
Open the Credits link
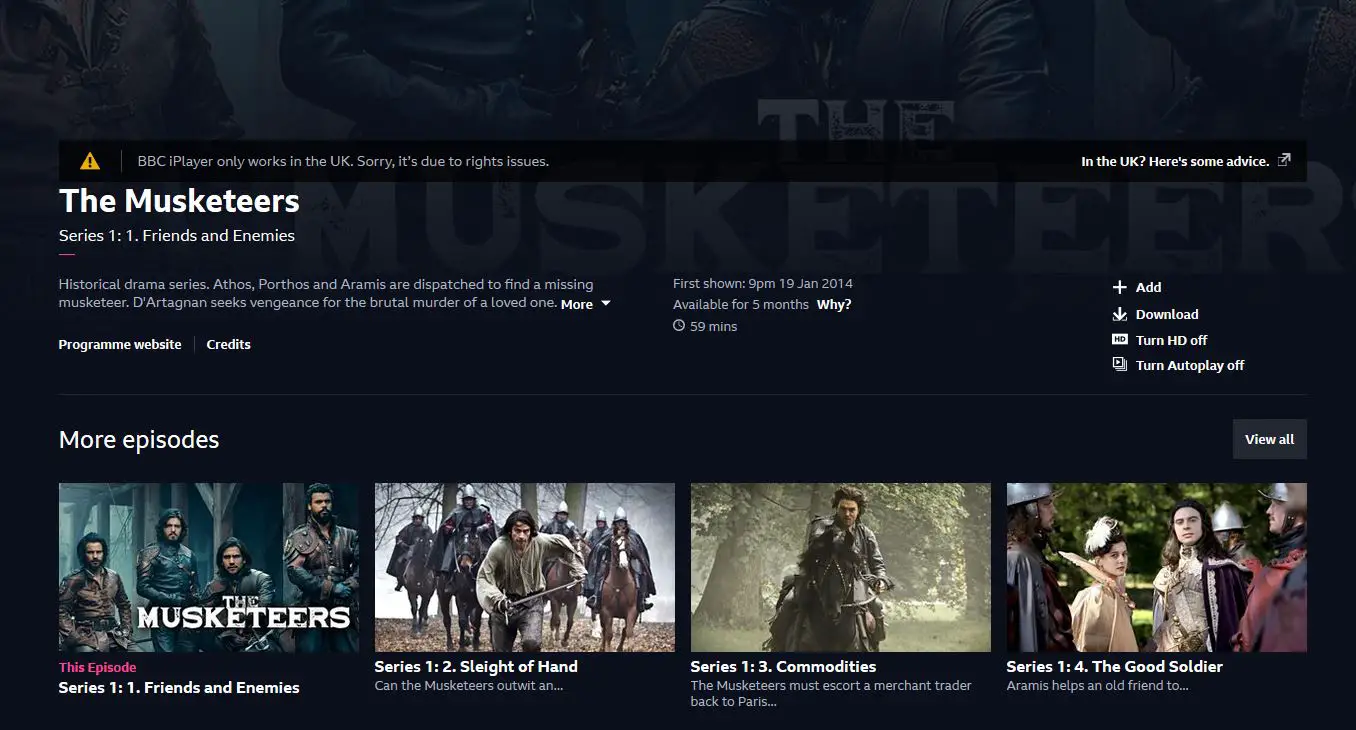click(228, 344)
